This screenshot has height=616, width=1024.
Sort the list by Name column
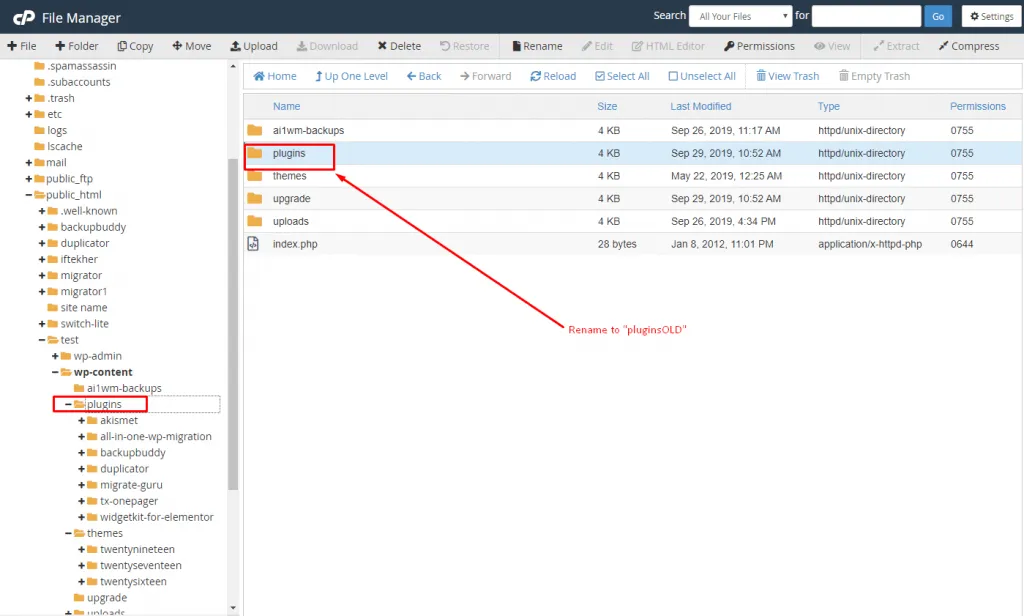coord(287,106)
